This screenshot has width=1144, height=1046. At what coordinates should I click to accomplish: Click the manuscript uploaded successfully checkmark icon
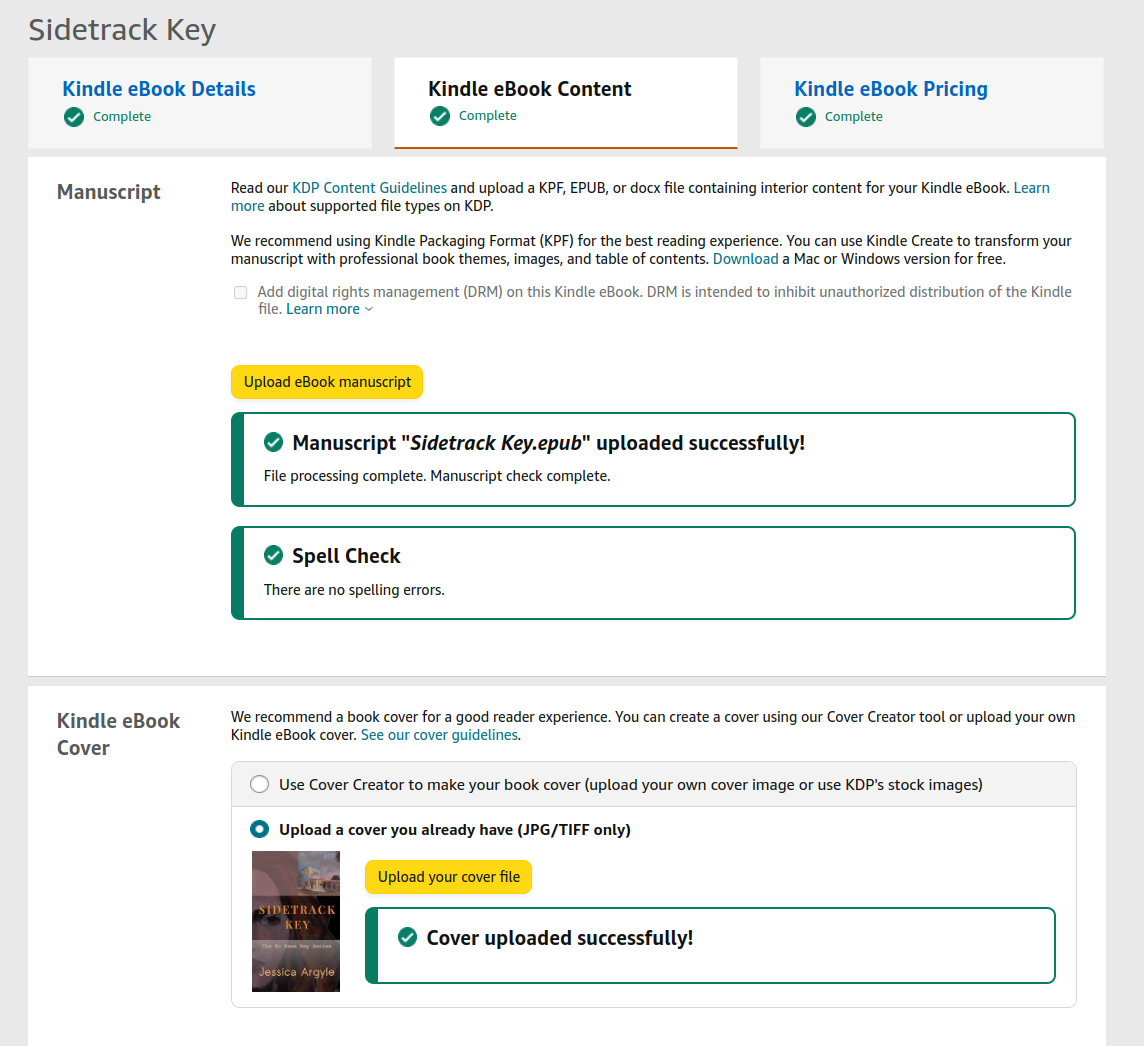pyautogui.click(x=272, y=443)
